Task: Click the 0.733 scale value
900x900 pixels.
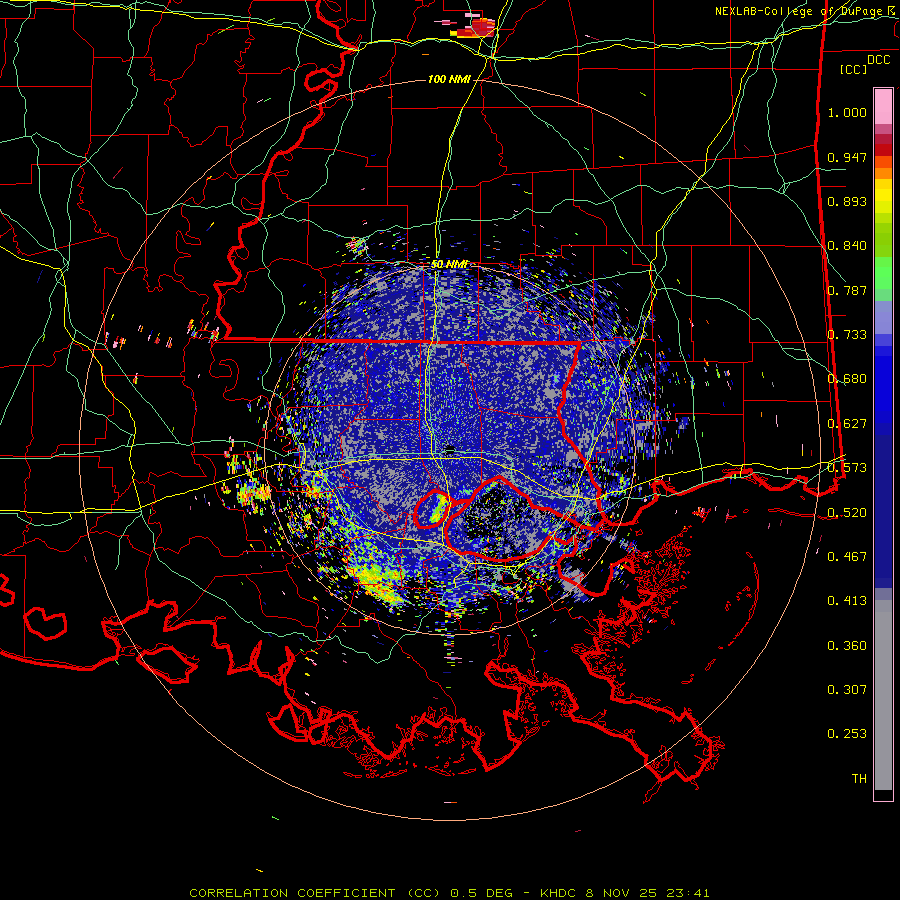Action: [847, 335]
